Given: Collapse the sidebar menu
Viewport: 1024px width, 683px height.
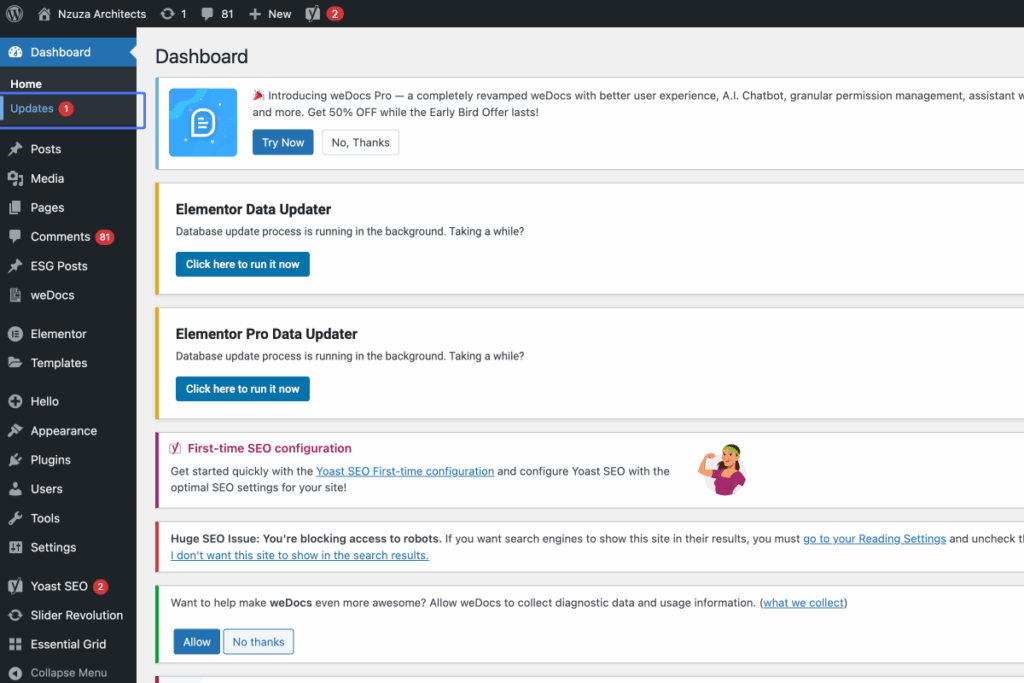Looking at the screenshot, I should click(57, 673).
